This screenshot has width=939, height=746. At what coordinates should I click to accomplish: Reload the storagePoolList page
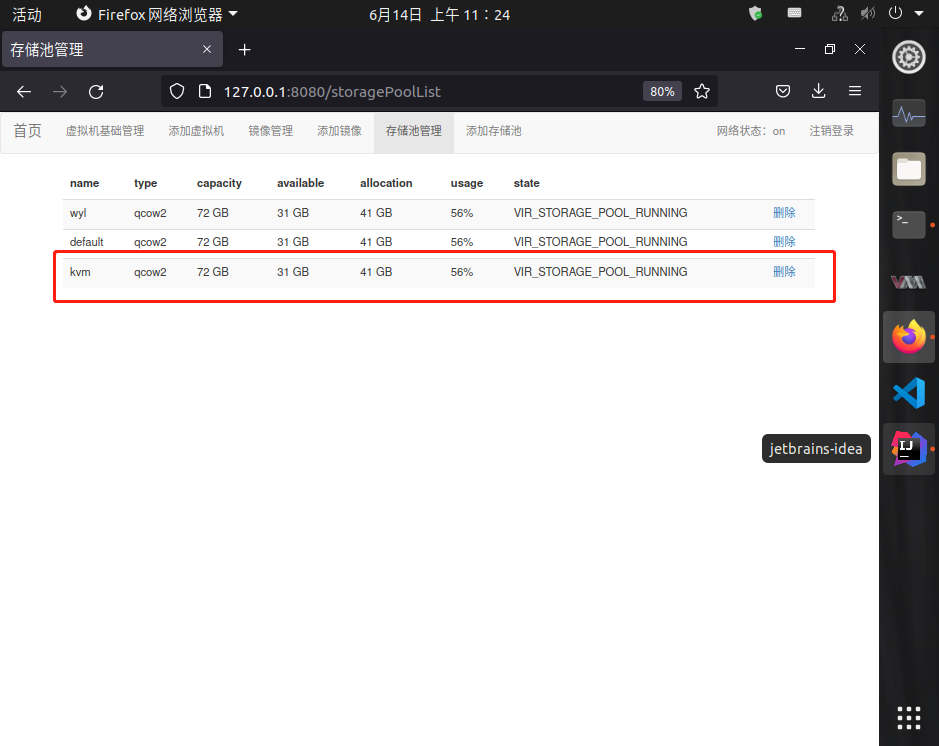pyautogui.click(x=96, y=92)
